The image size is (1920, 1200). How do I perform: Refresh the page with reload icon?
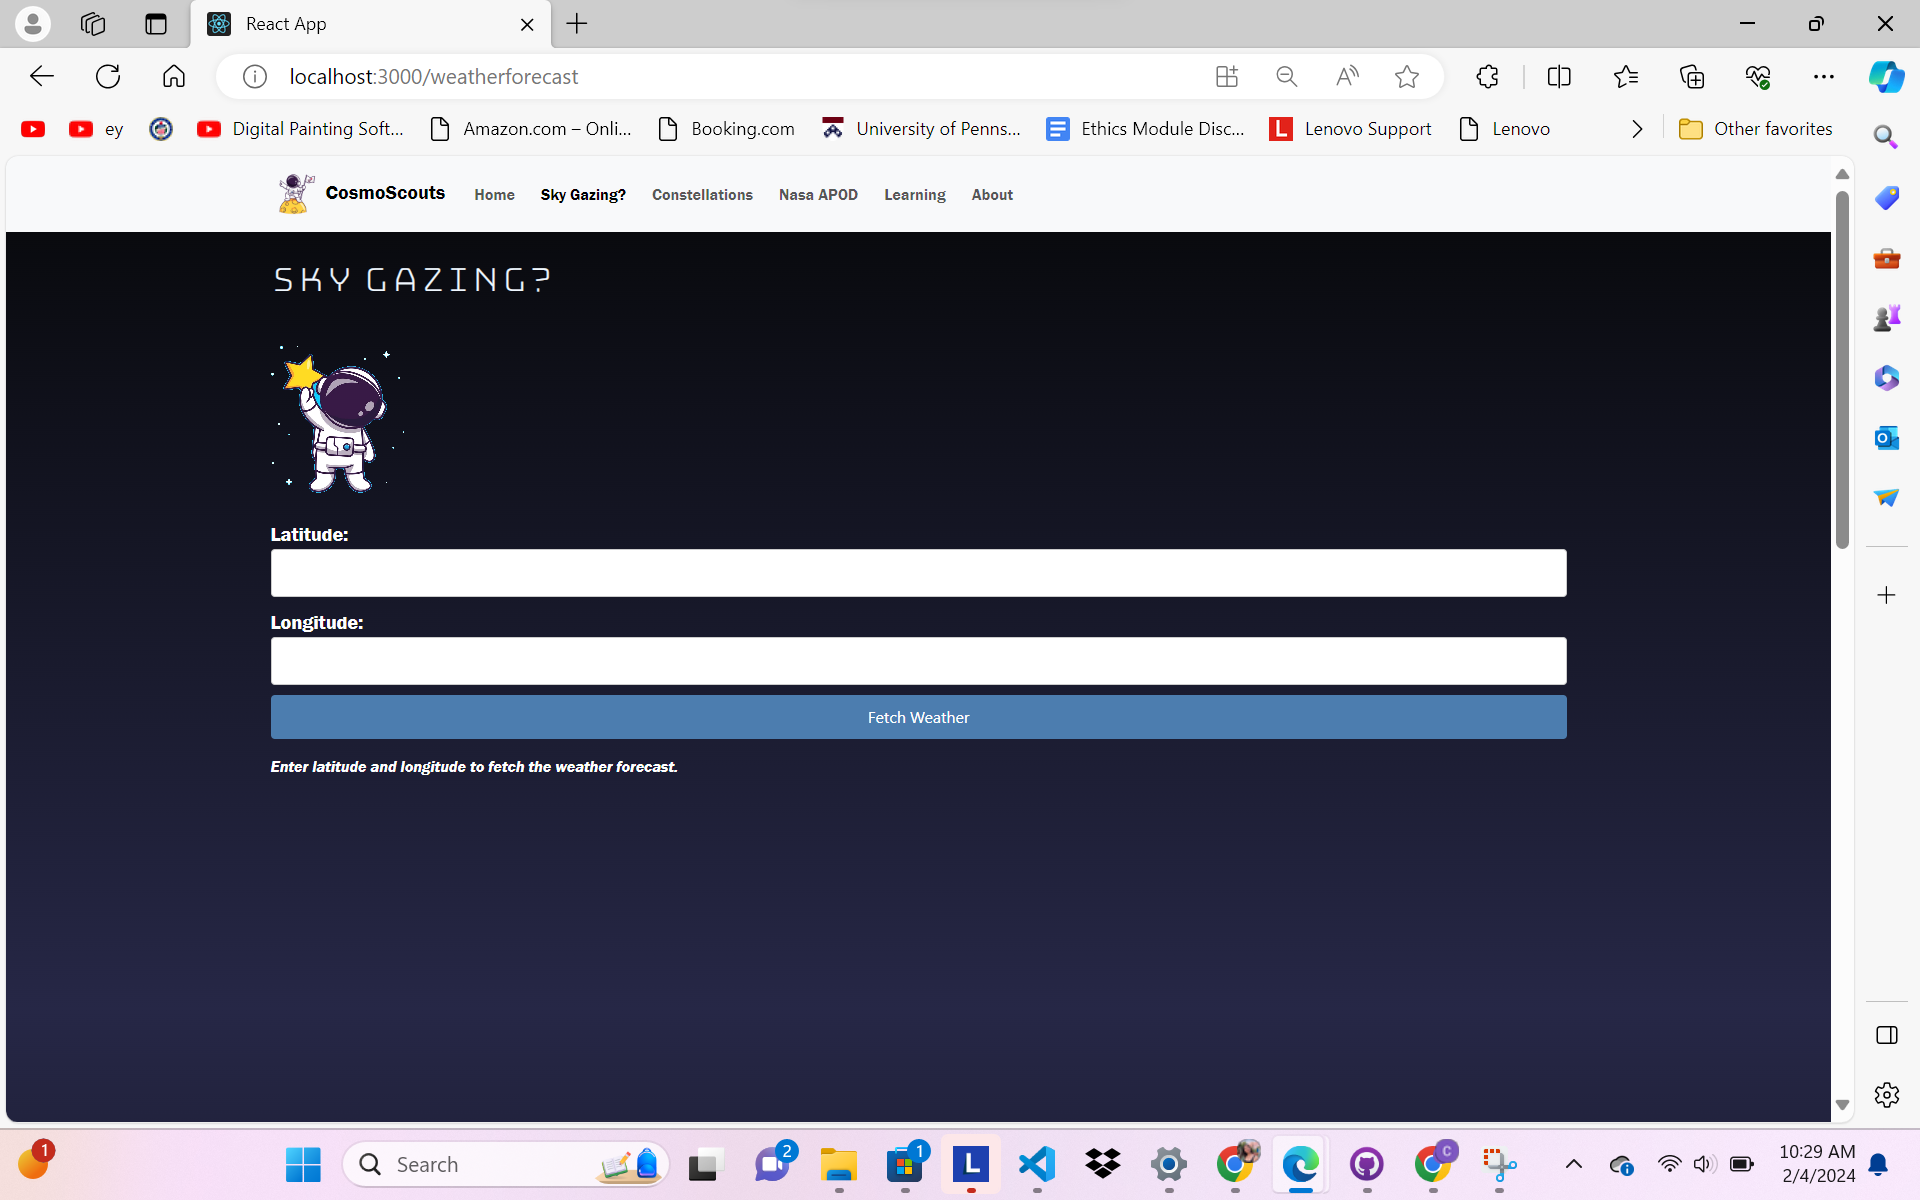[108, 76]
